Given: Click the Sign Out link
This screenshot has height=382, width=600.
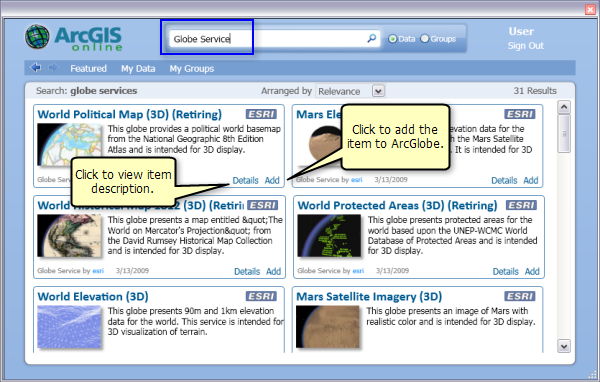Looking at the screenshot, I should tap(525, 46).
